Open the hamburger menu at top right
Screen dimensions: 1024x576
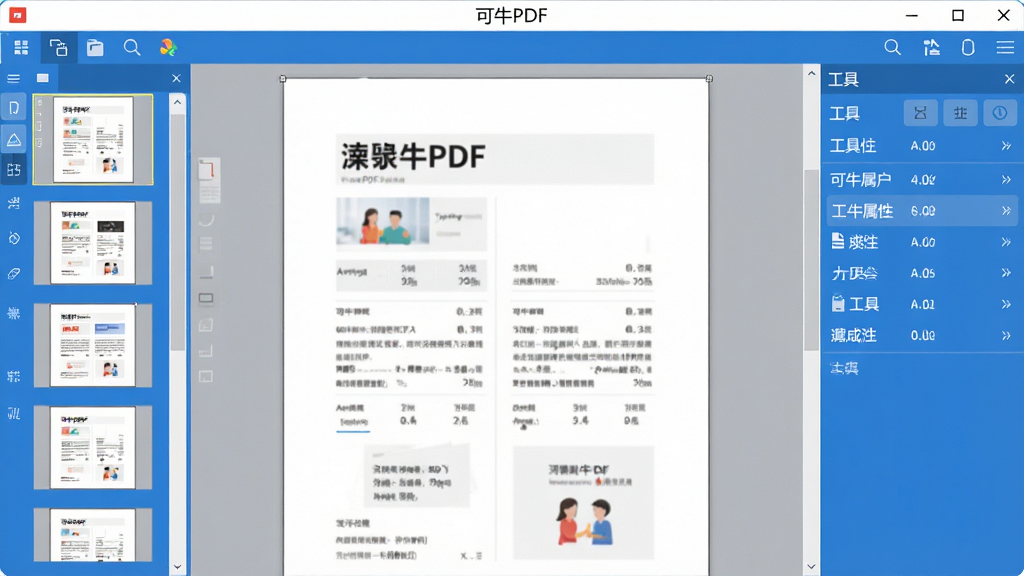pyautogui.click(x=1005, y=48)
